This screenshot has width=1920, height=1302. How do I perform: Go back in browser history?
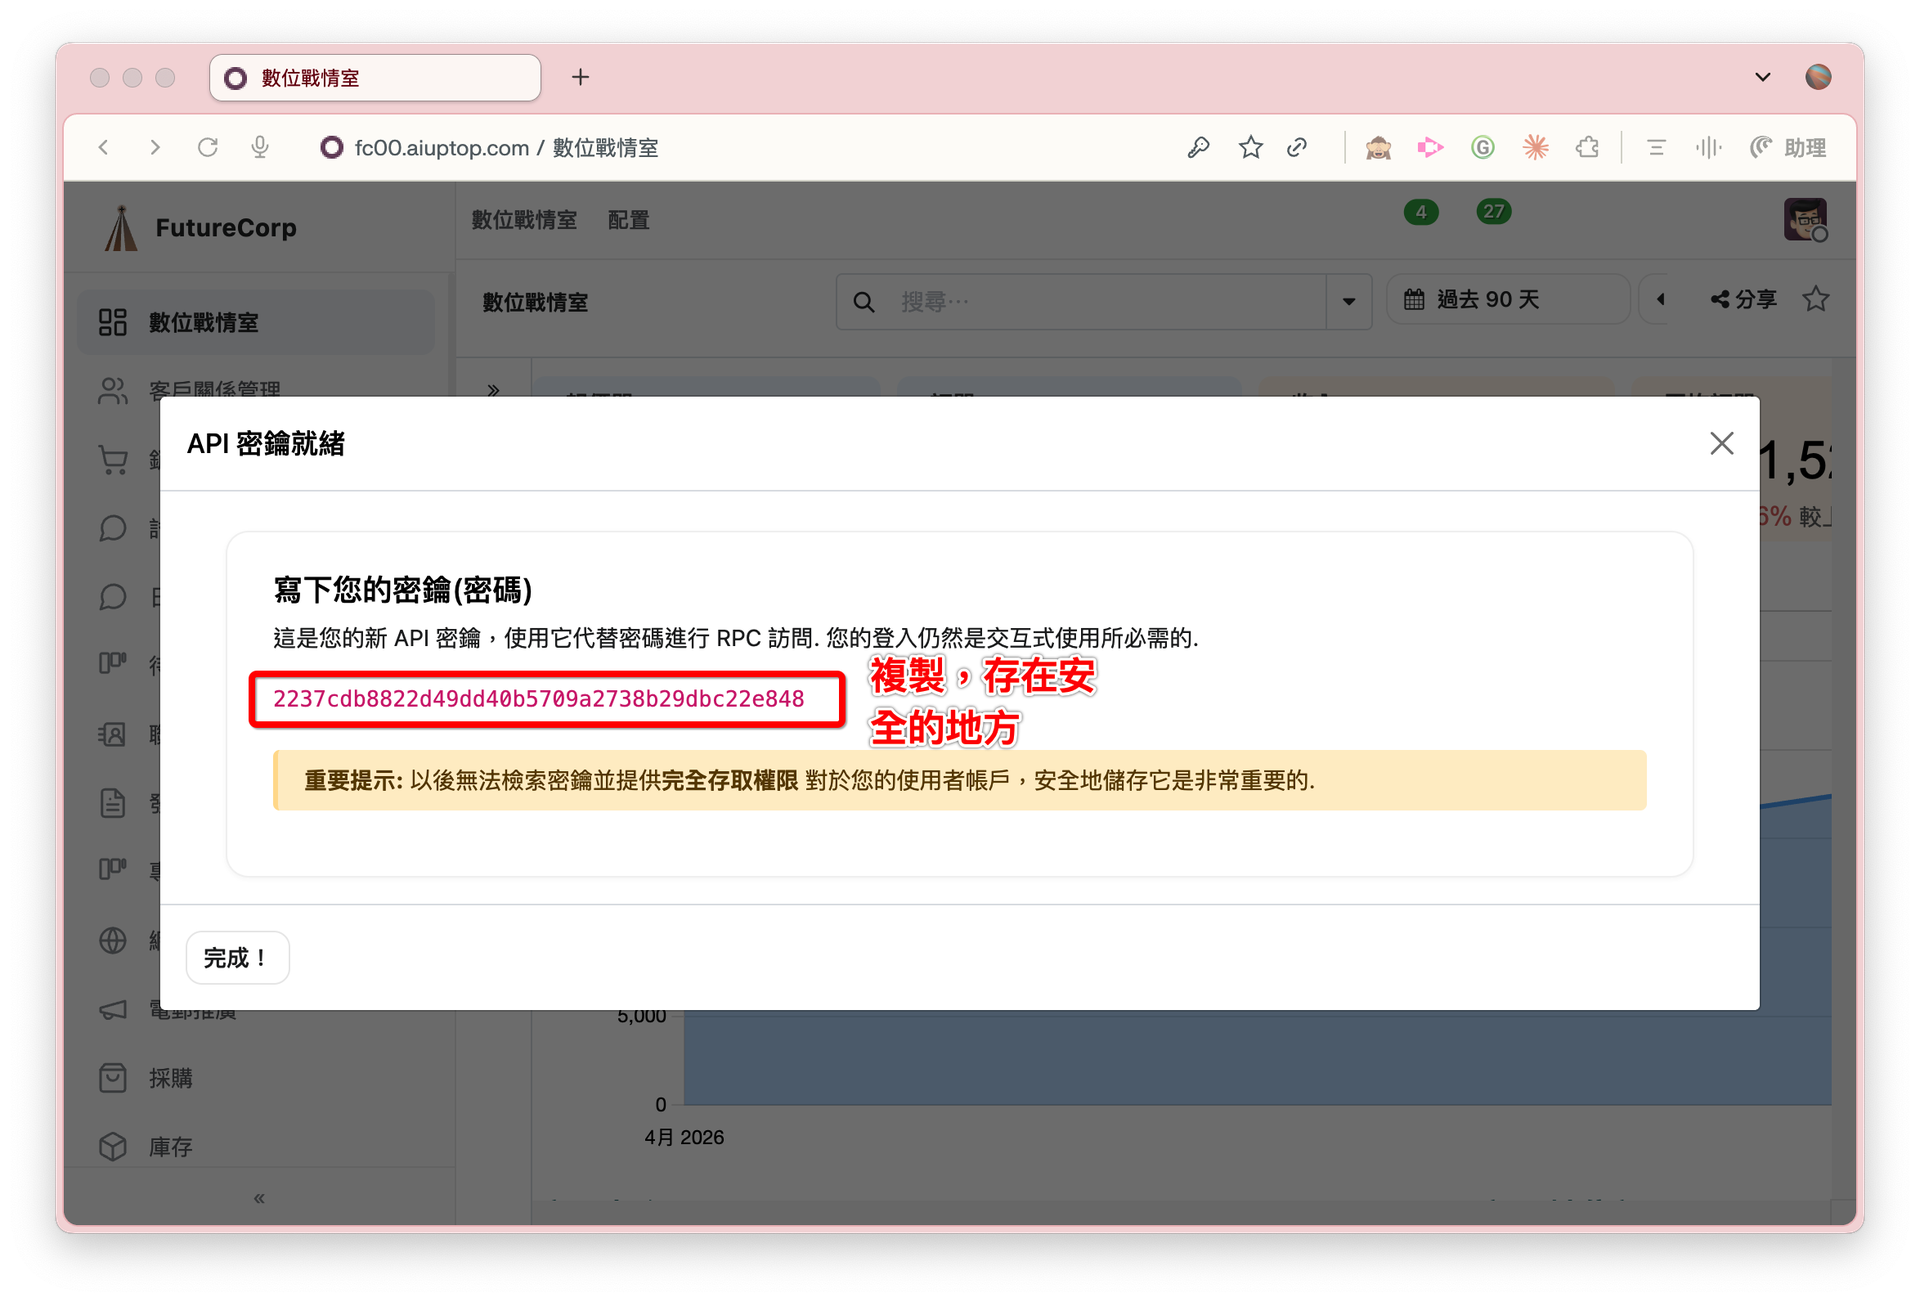(x=104, y=148)
